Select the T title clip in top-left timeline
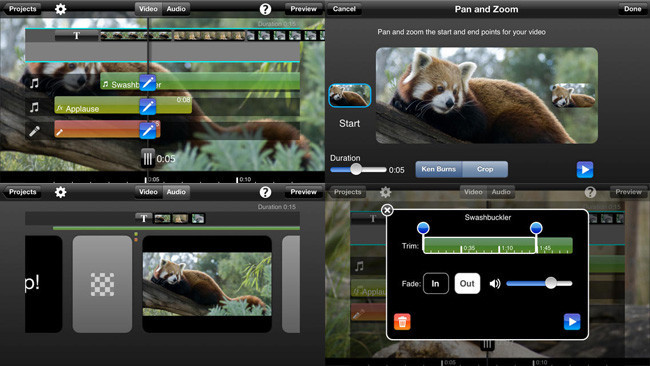Screen dimensions: 650x366 coord(77,36)
